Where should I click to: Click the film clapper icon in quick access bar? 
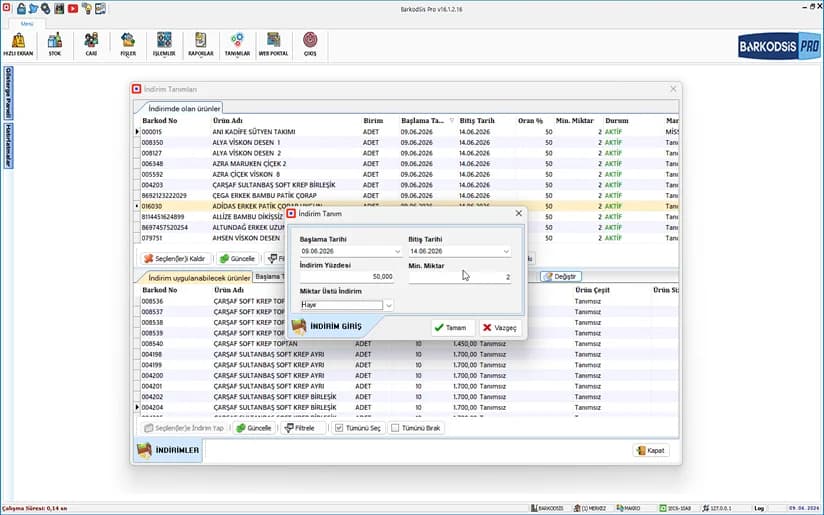[x=59, y=8]
